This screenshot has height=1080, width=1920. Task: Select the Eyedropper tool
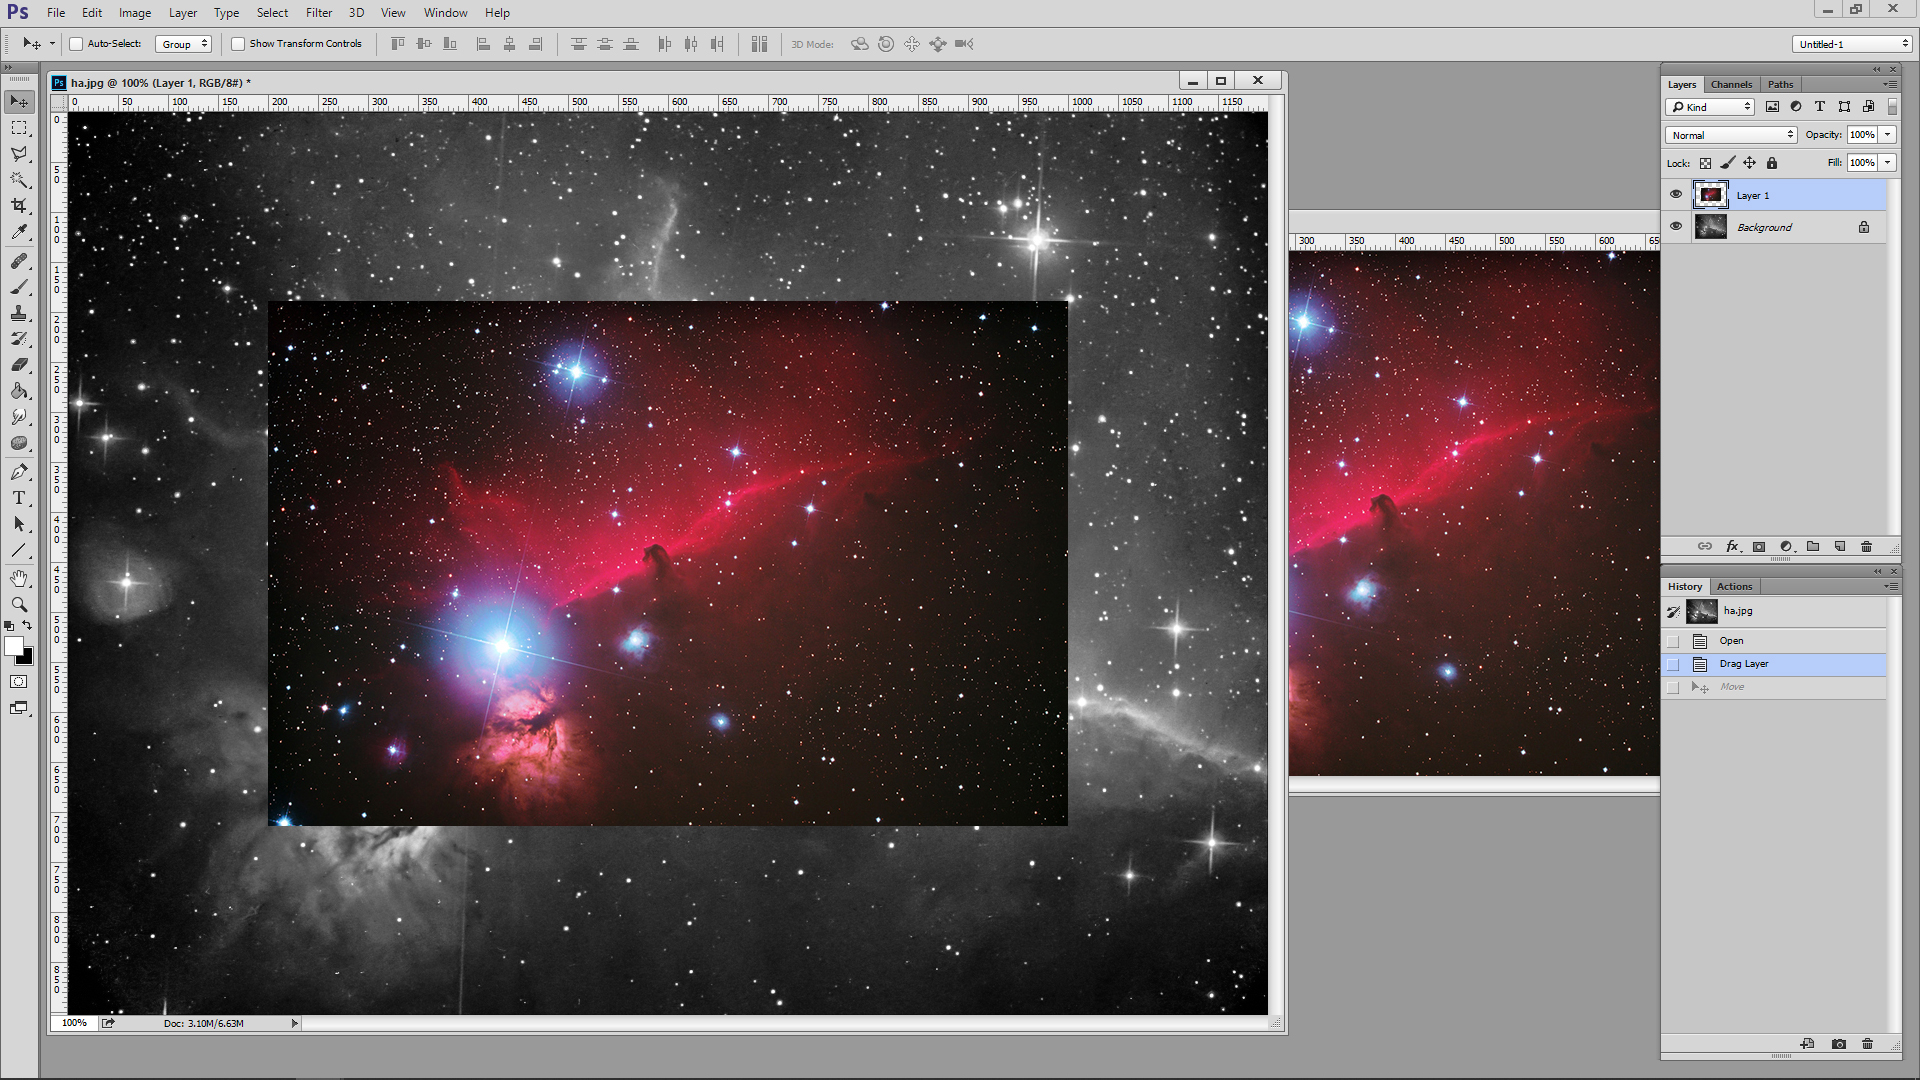19,232
